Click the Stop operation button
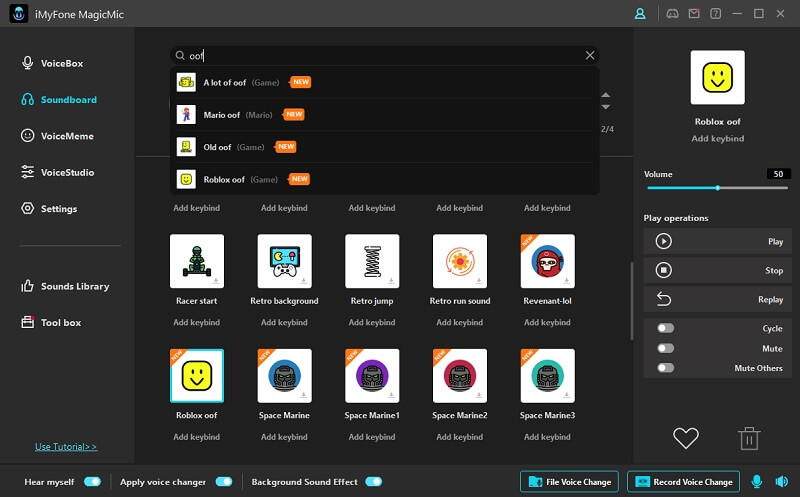 click(x=717, y=270)
